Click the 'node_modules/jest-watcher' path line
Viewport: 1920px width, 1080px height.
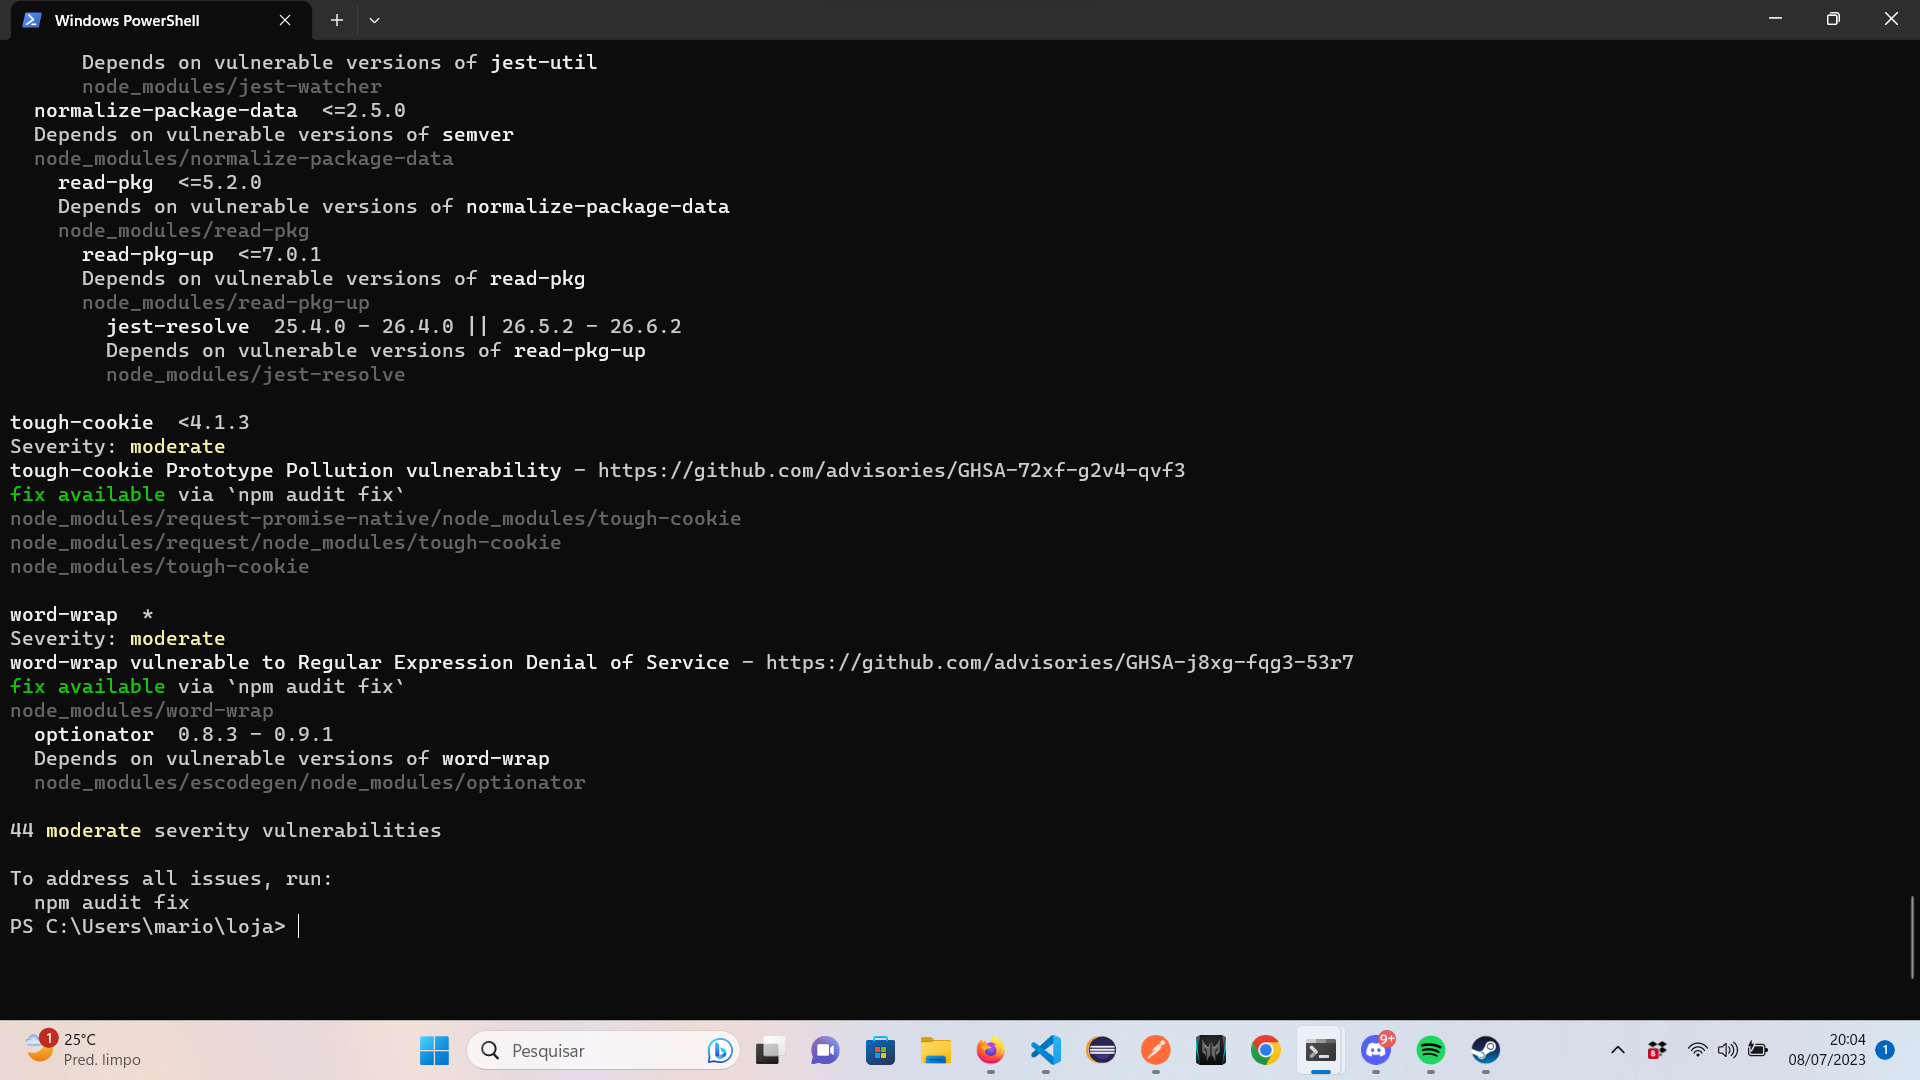click(232, 87)
